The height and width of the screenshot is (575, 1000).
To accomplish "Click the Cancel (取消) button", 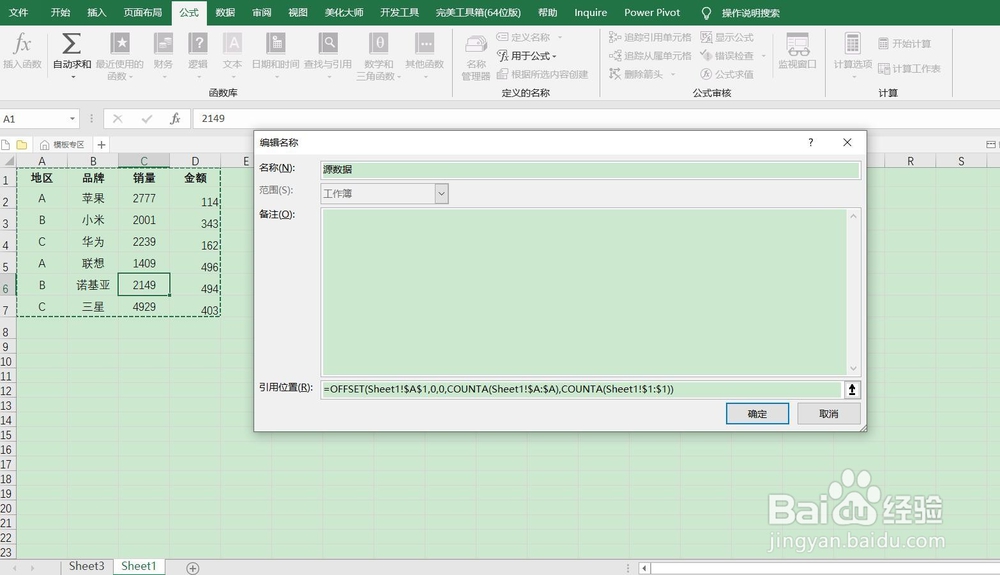I will [828, 414].
